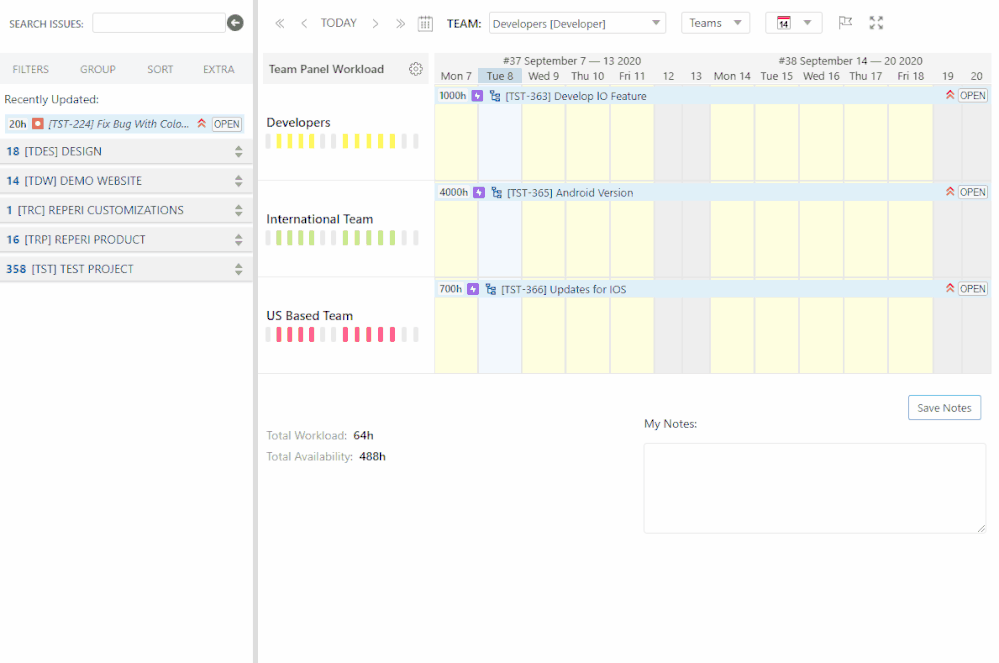Viewport: 999px width, 663px height.
Task: Click OPEN status on TST-224
Action: click(x=227, y=124)
